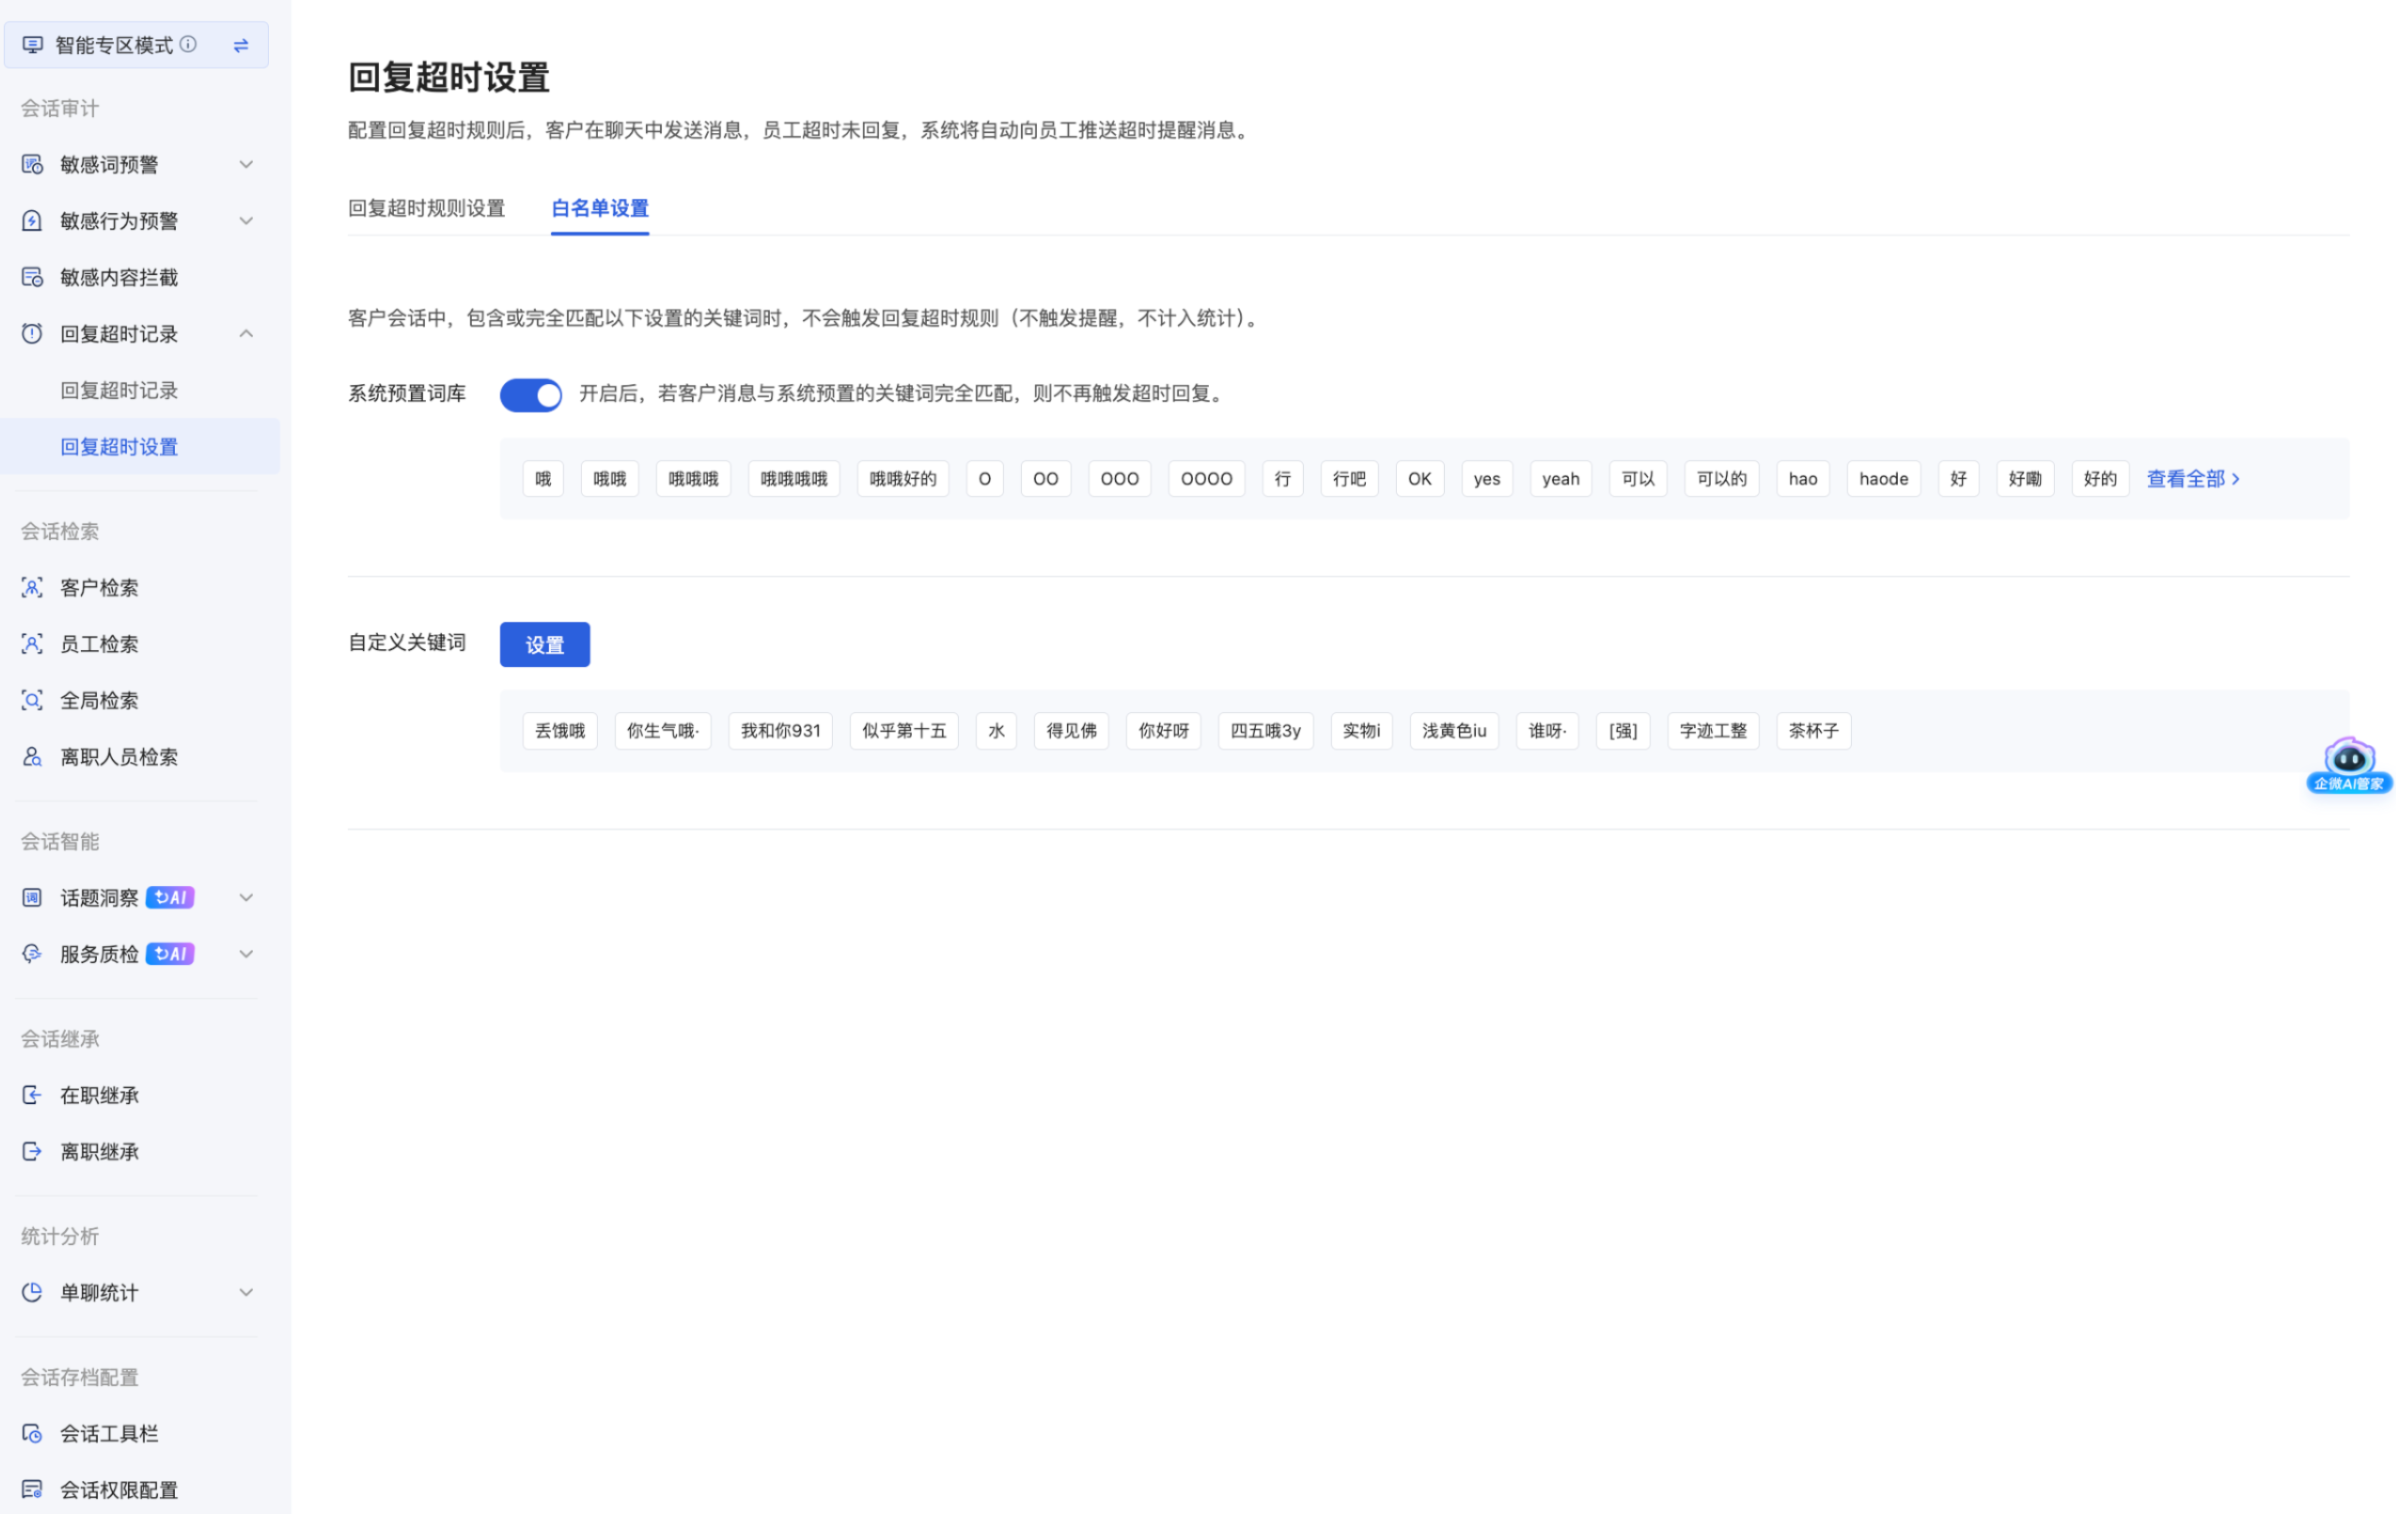Expand the 敏感词预警 chevron
The height and width of the screenshot is (1514, 2396).
click(x=246, y=164)
